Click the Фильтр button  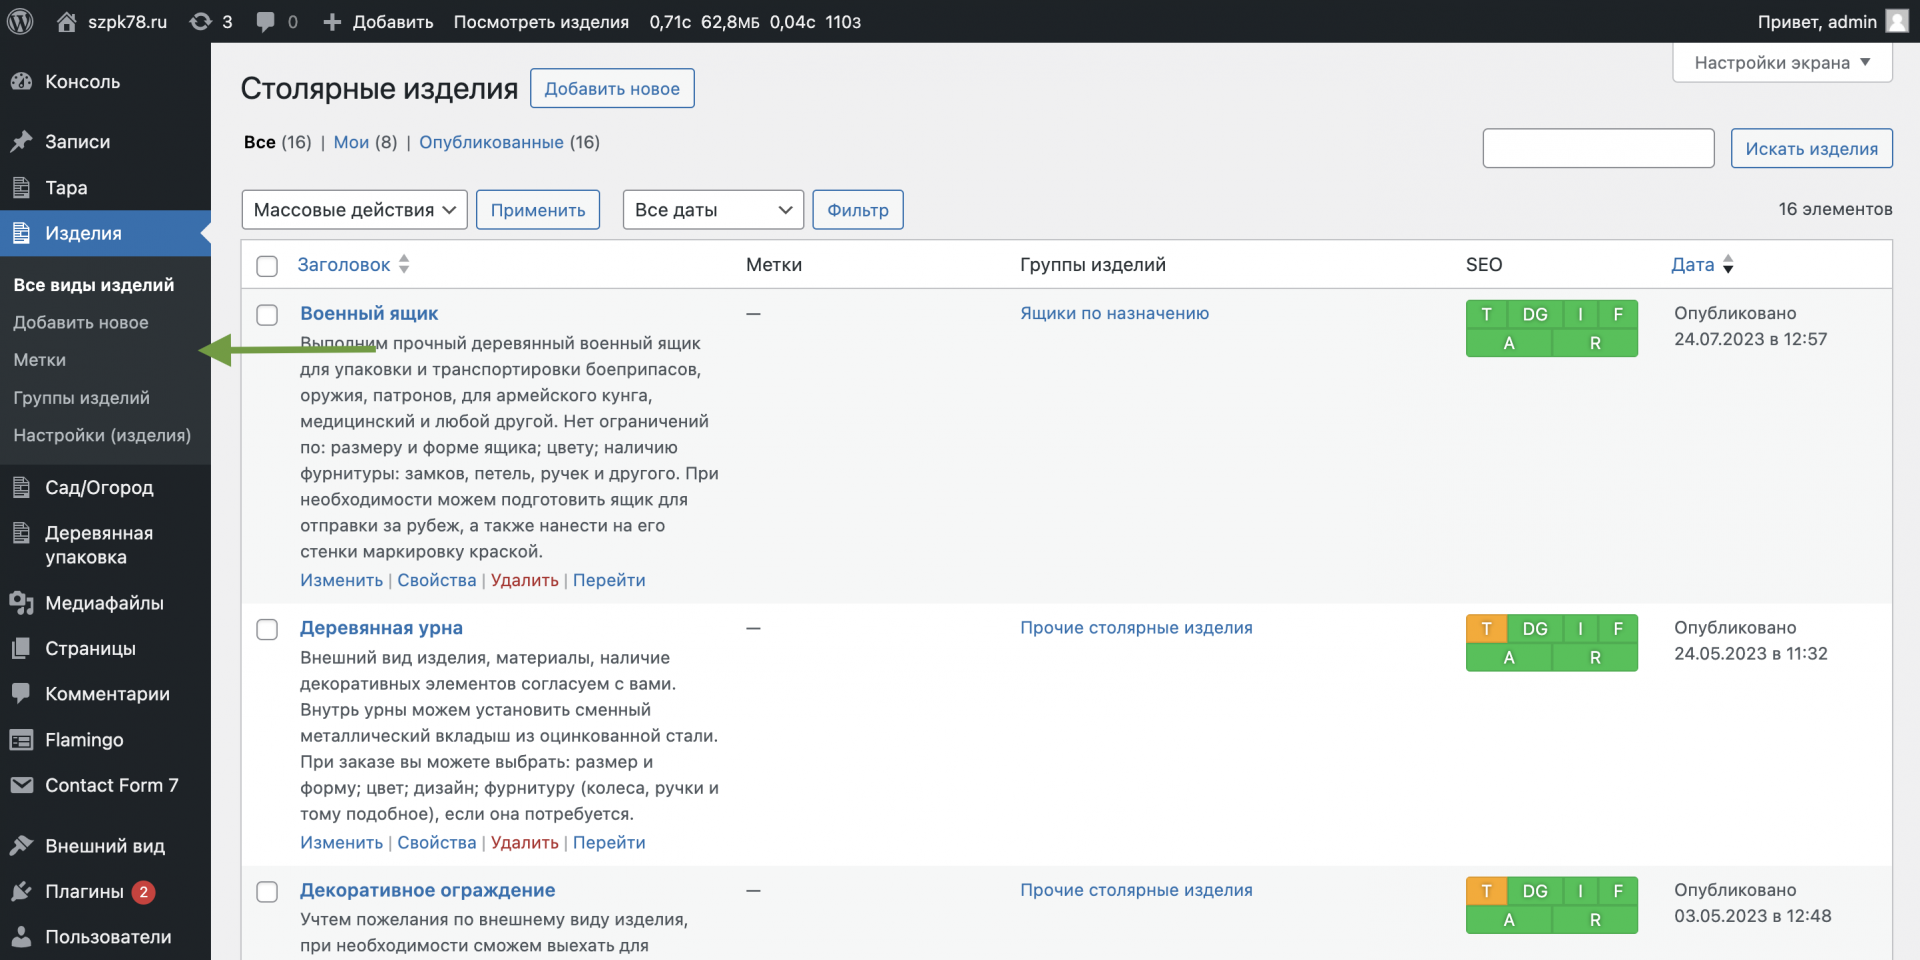click(858, 210)
